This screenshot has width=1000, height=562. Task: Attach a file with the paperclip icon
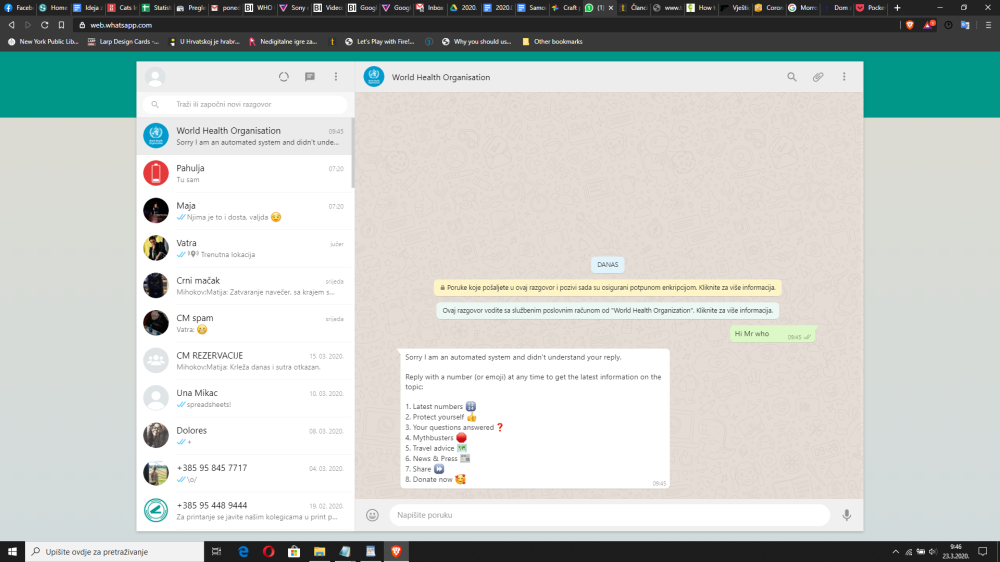(818, 77)
